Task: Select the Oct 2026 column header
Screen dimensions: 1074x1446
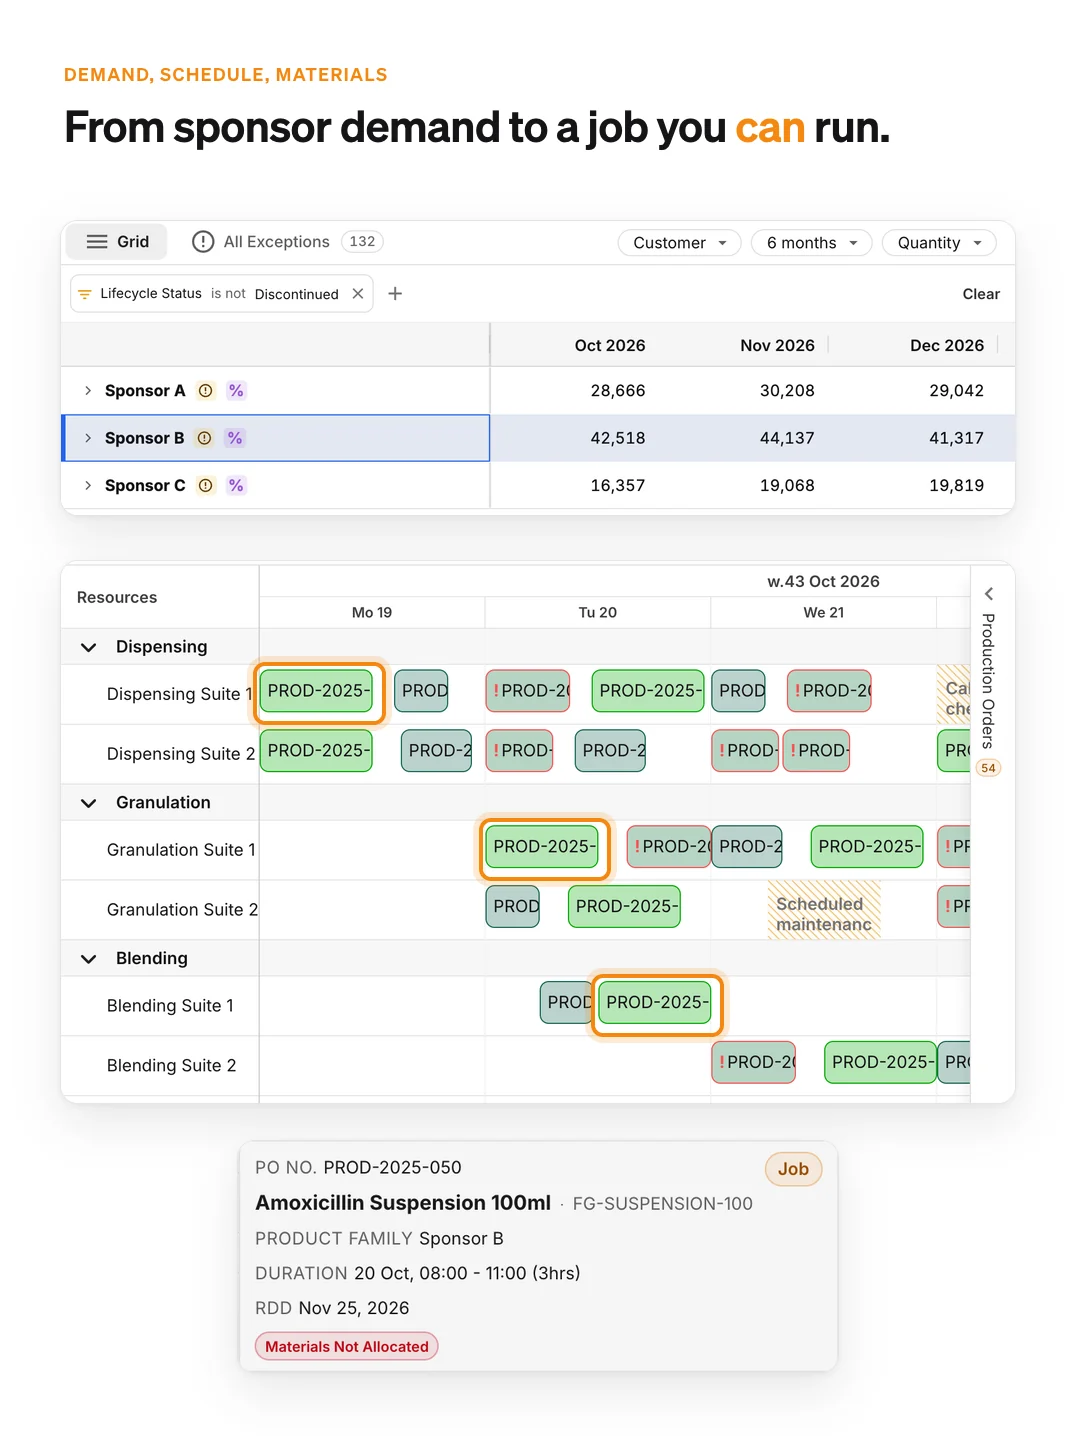Action: click(609, 345)
